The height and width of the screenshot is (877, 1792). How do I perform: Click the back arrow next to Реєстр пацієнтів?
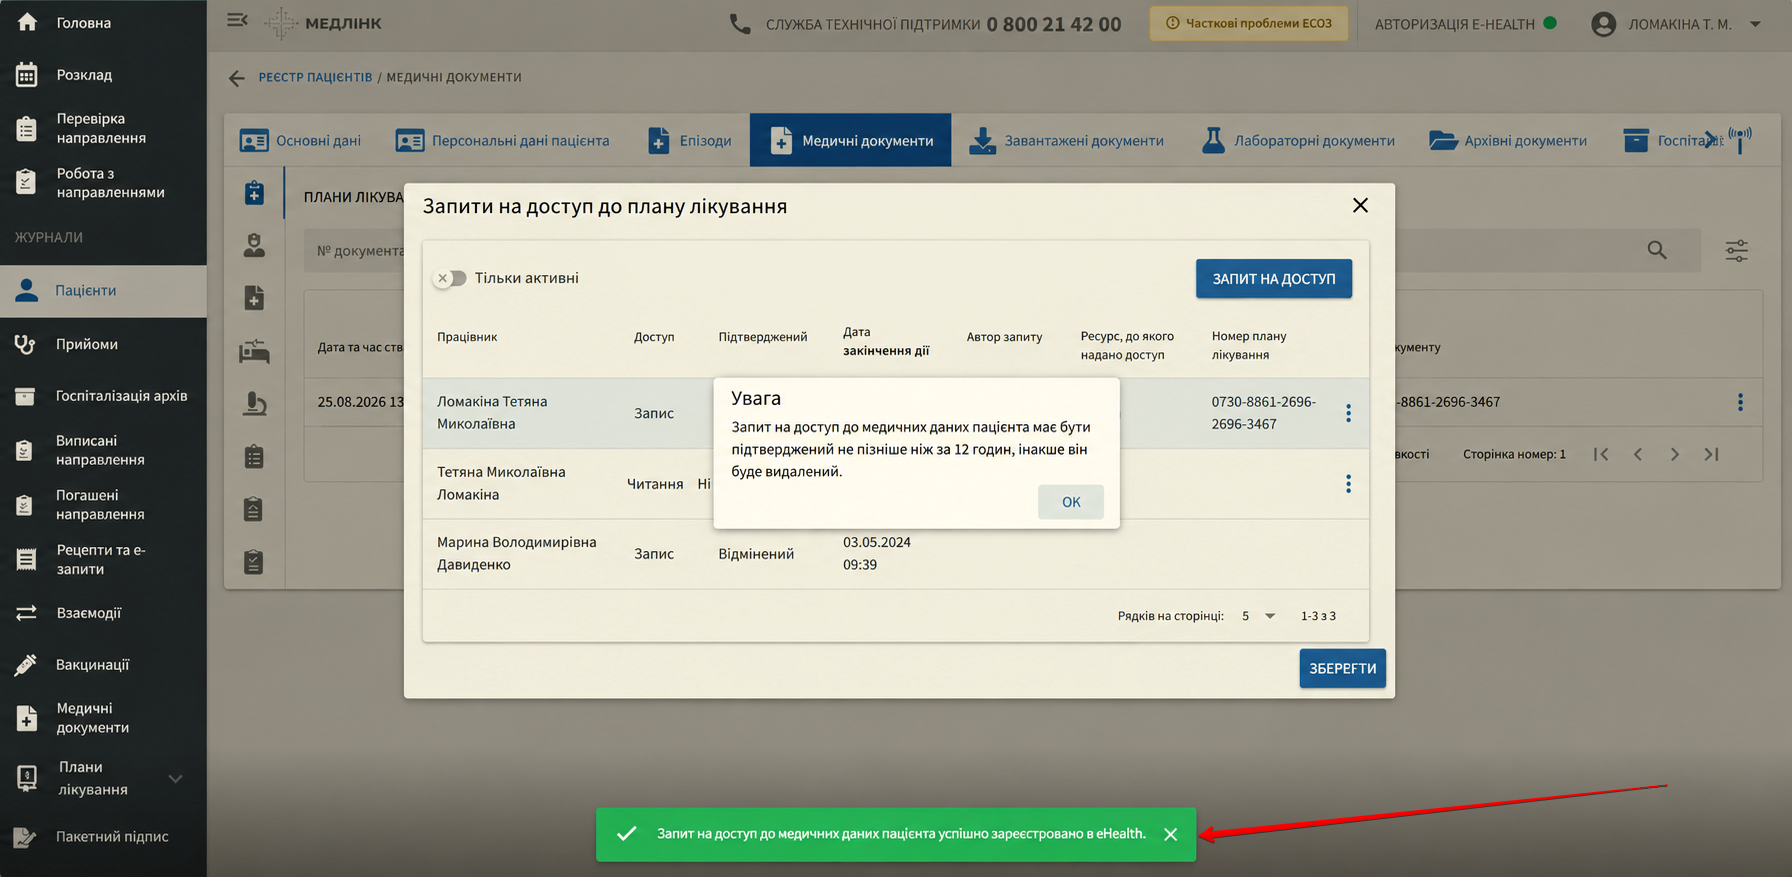coord(236,78)
